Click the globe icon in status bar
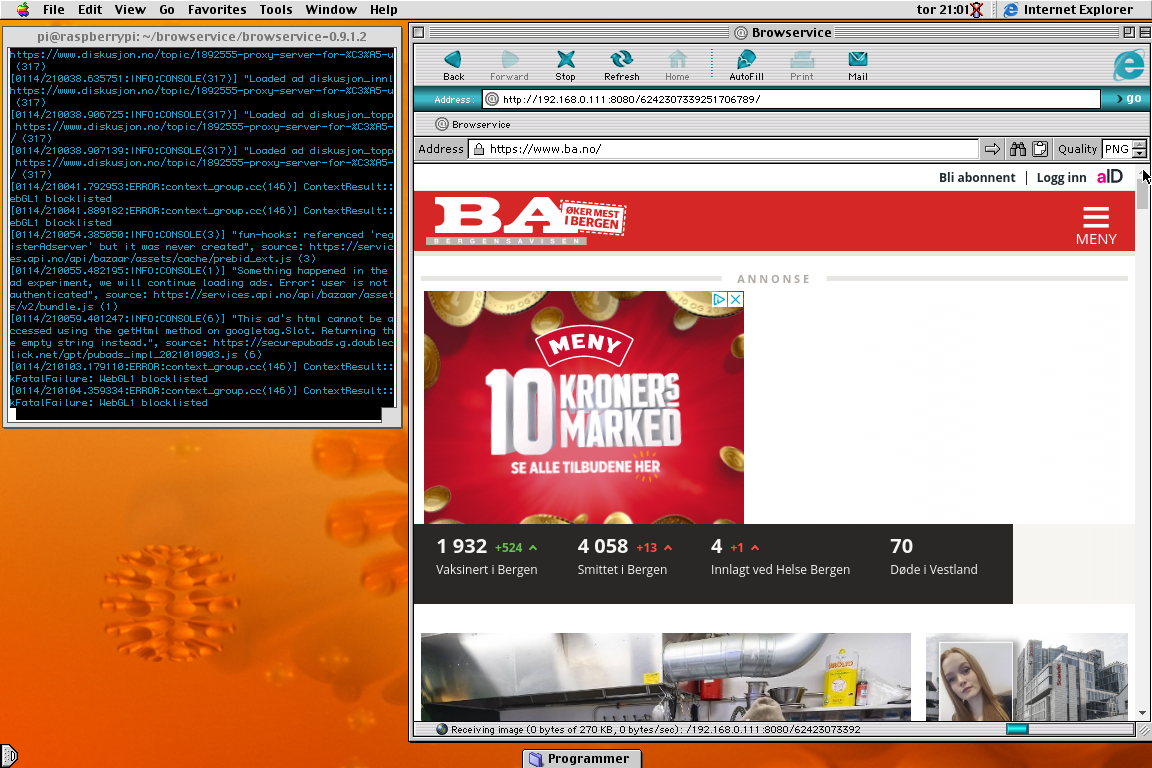The image size is (1152, 768). pyautogui.click(x=442, y=729)
